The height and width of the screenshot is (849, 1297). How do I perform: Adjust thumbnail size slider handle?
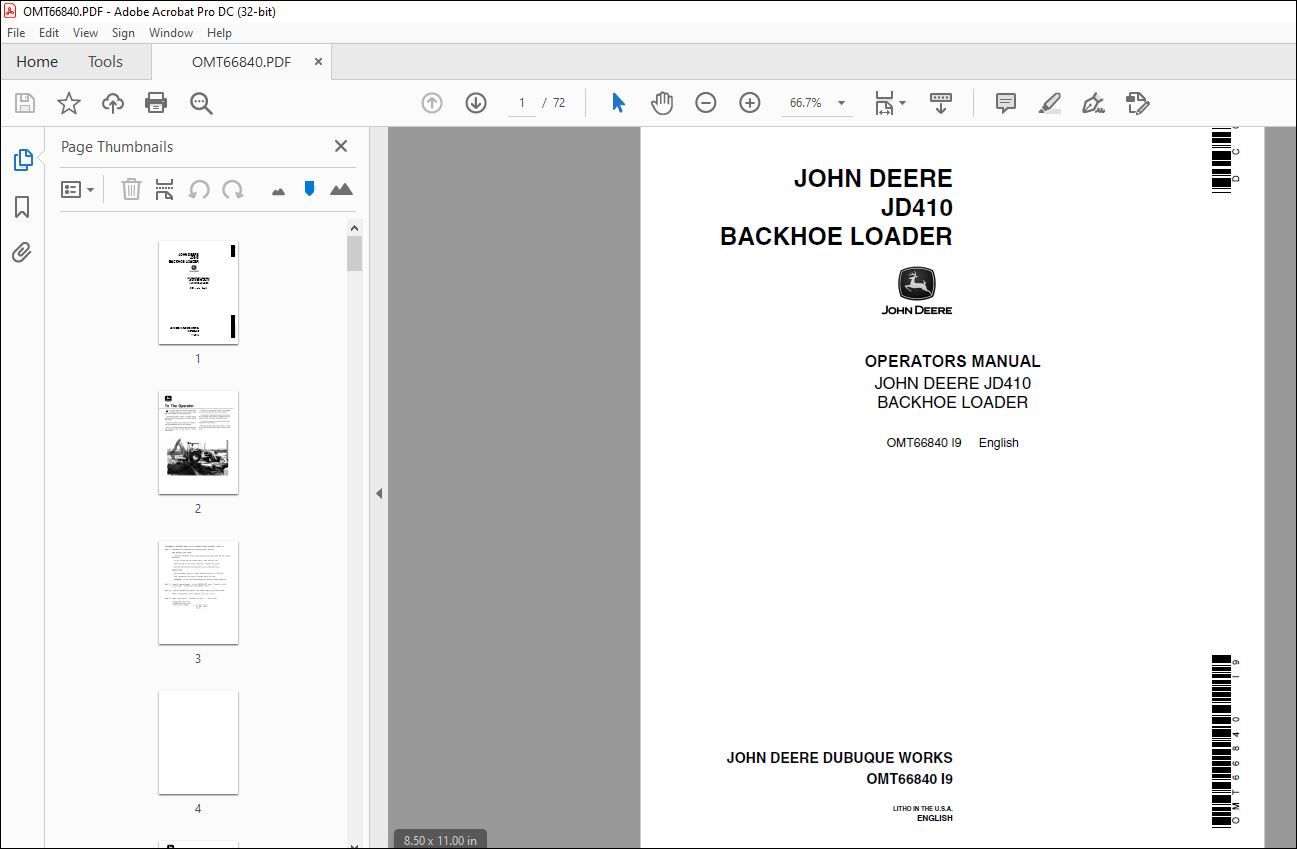309,188
